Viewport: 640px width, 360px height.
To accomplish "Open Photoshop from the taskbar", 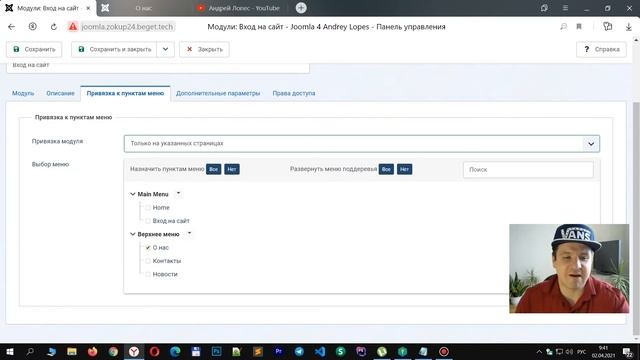I will point(216,351).
